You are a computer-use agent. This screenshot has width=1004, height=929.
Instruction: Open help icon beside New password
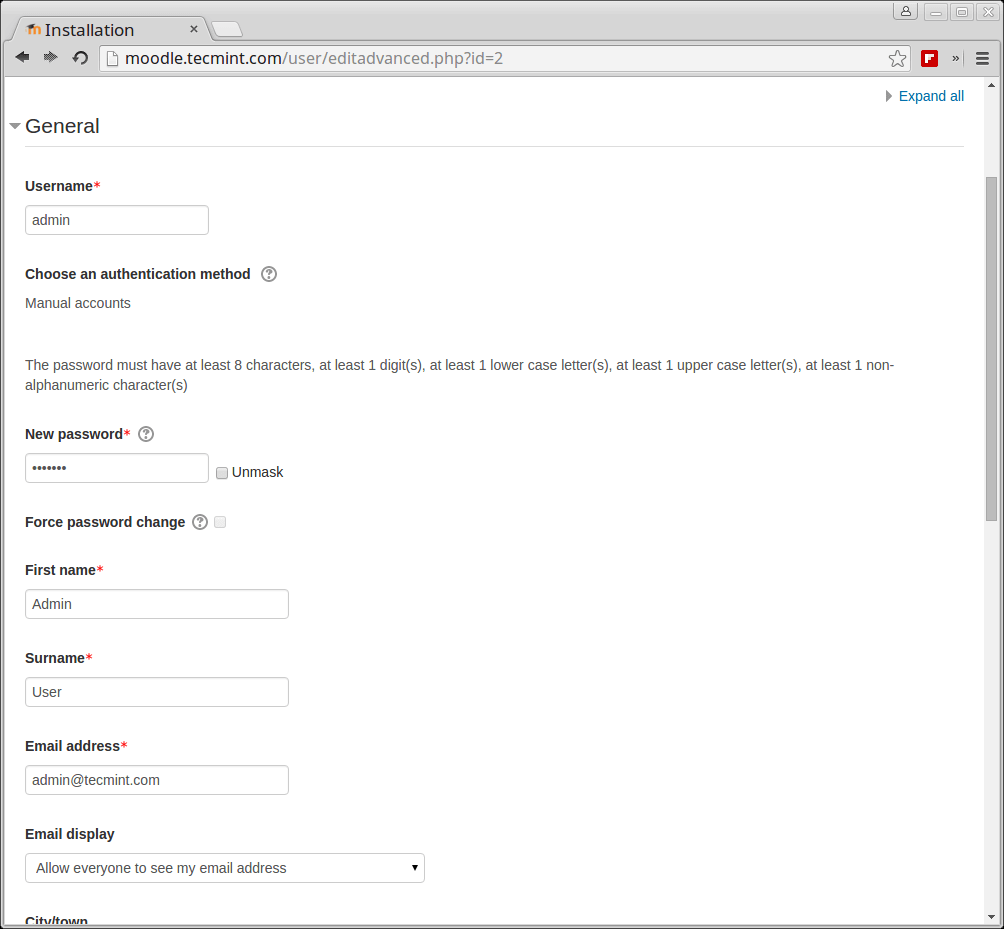146,434
